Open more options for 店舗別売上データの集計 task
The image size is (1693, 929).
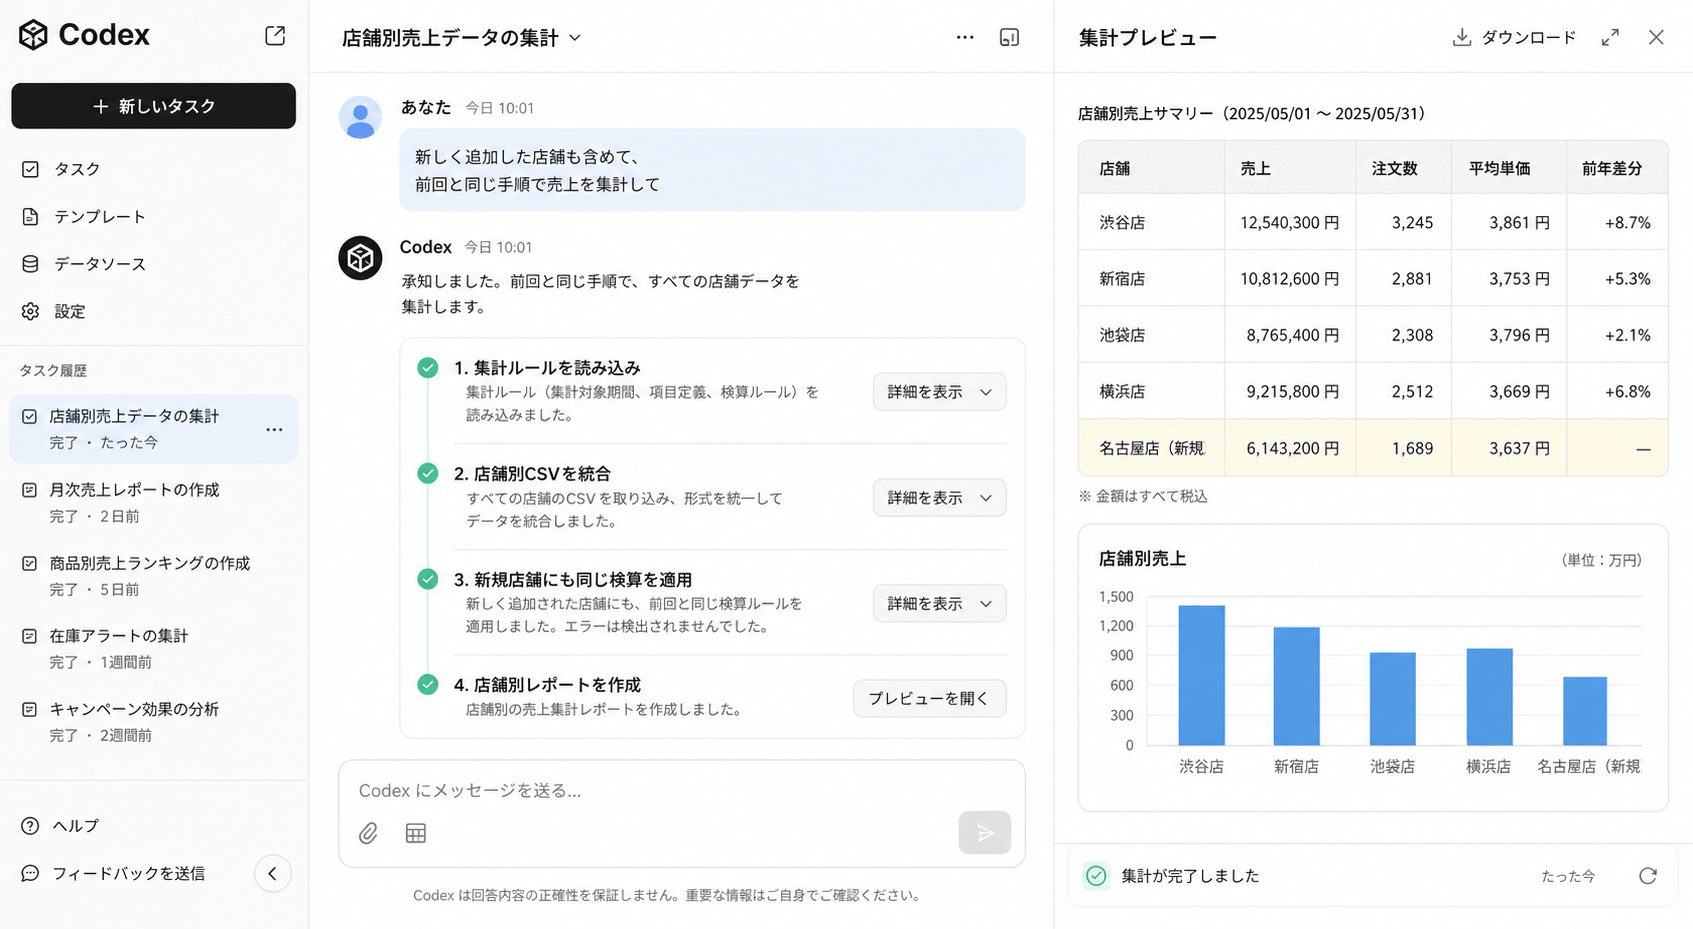pyautogui.click(x=274, y=429)
